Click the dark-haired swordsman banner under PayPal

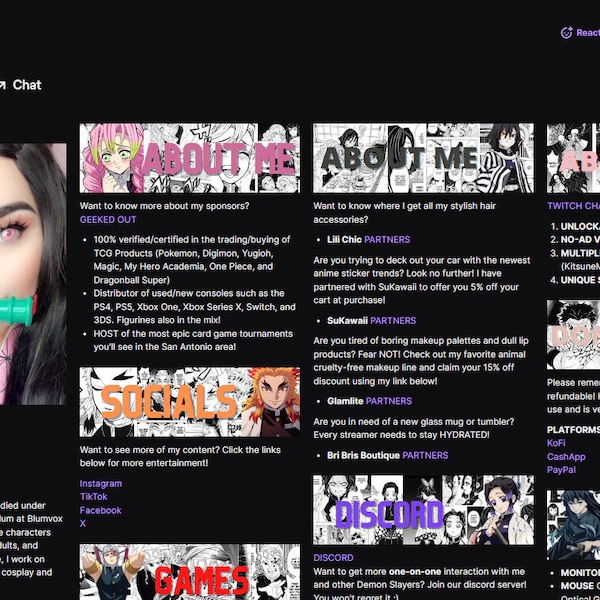click(573, 525)
